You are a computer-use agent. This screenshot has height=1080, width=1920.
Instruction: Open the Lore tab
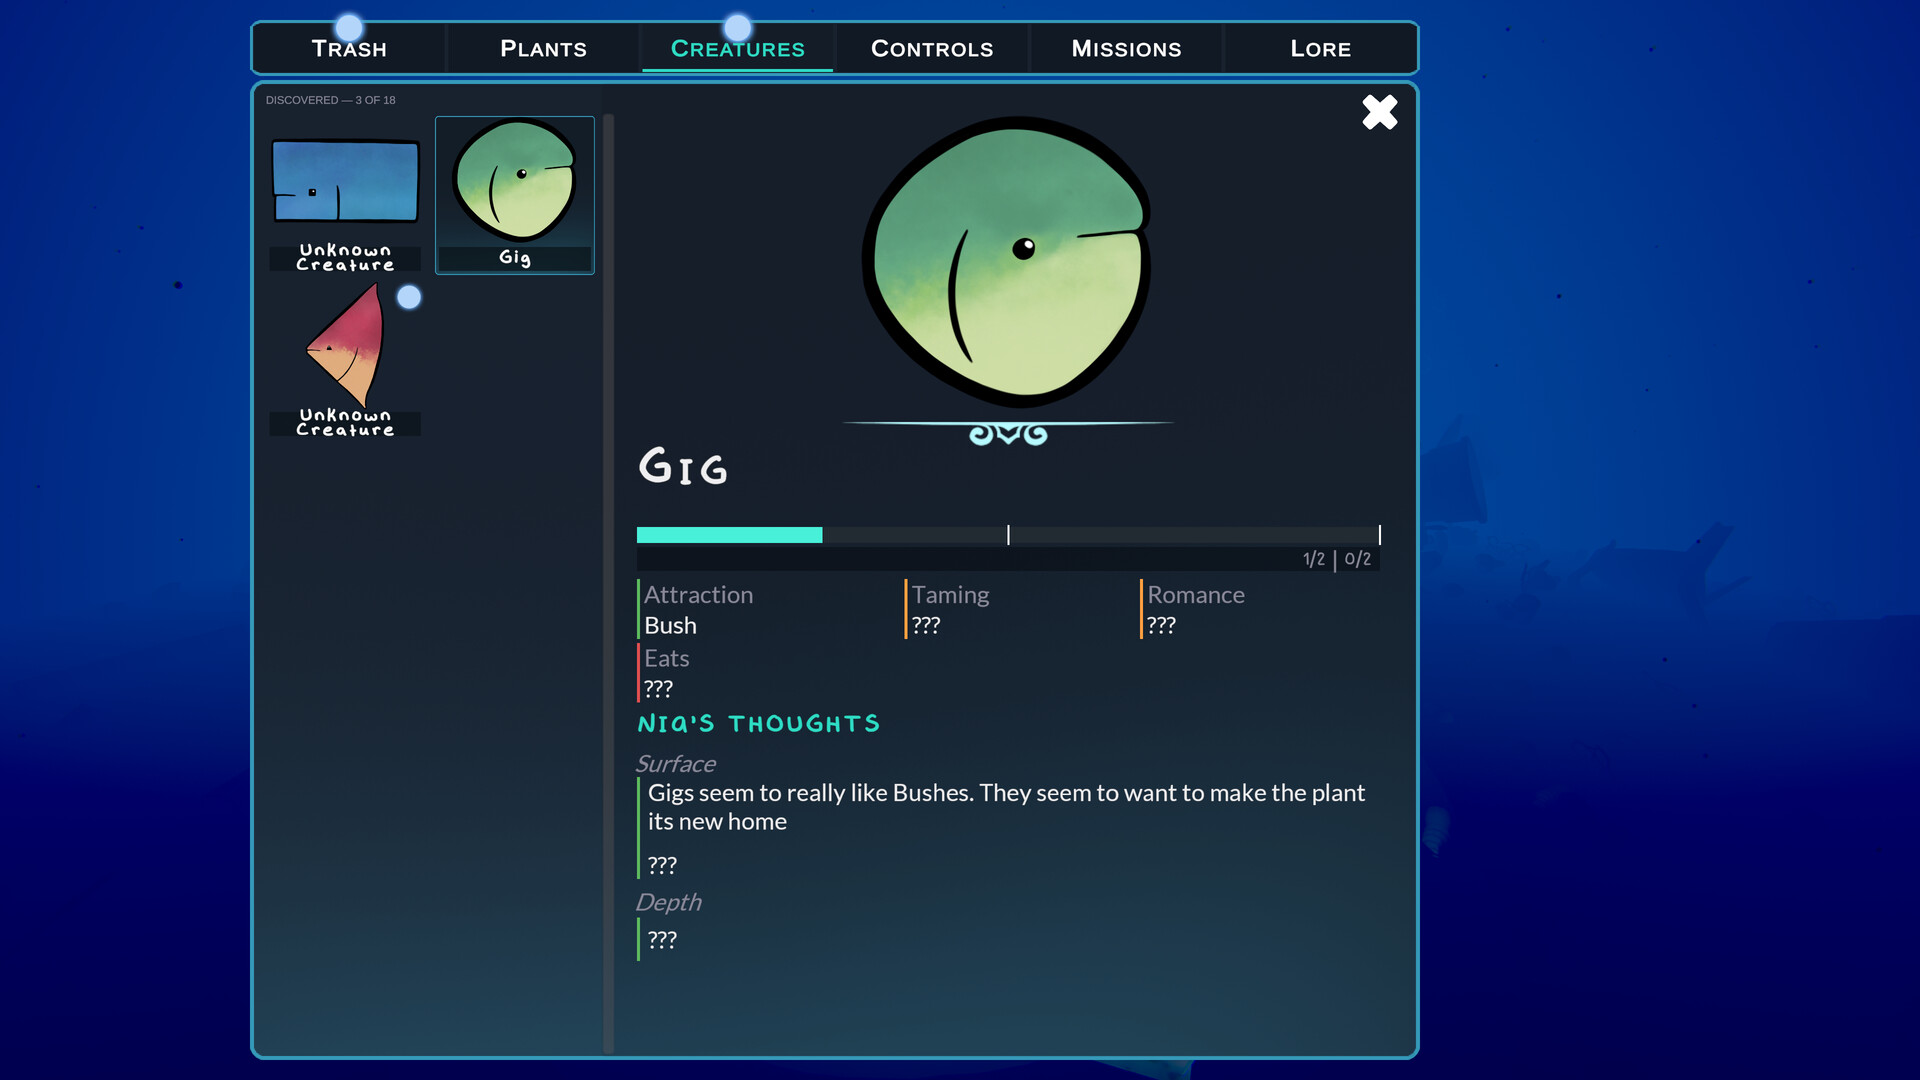1320,49
